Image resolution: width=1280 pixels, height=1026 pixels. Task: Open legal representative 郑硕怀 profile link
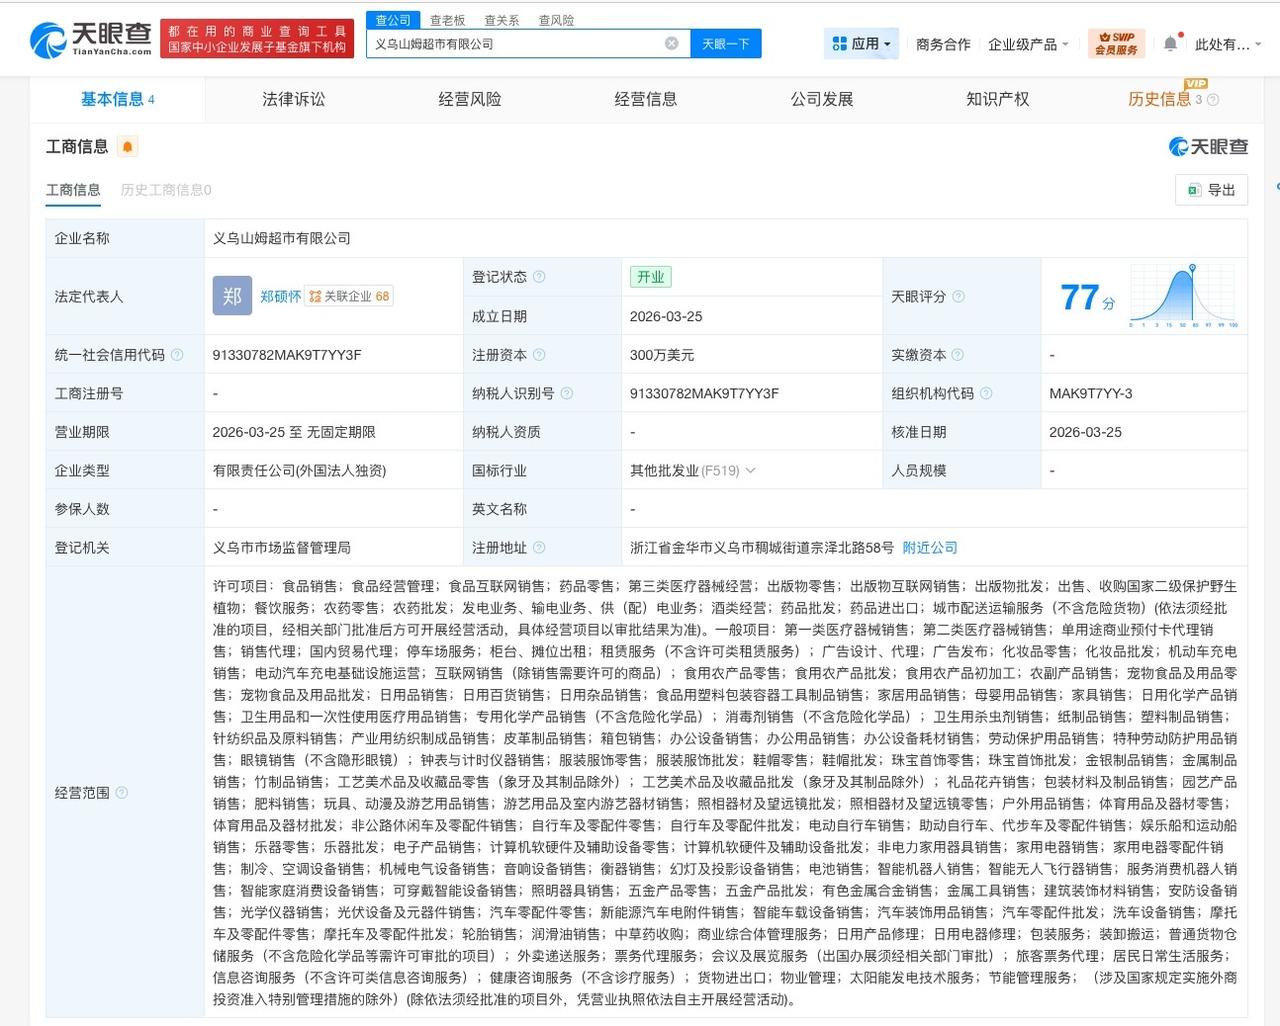(x=281, y=296)
